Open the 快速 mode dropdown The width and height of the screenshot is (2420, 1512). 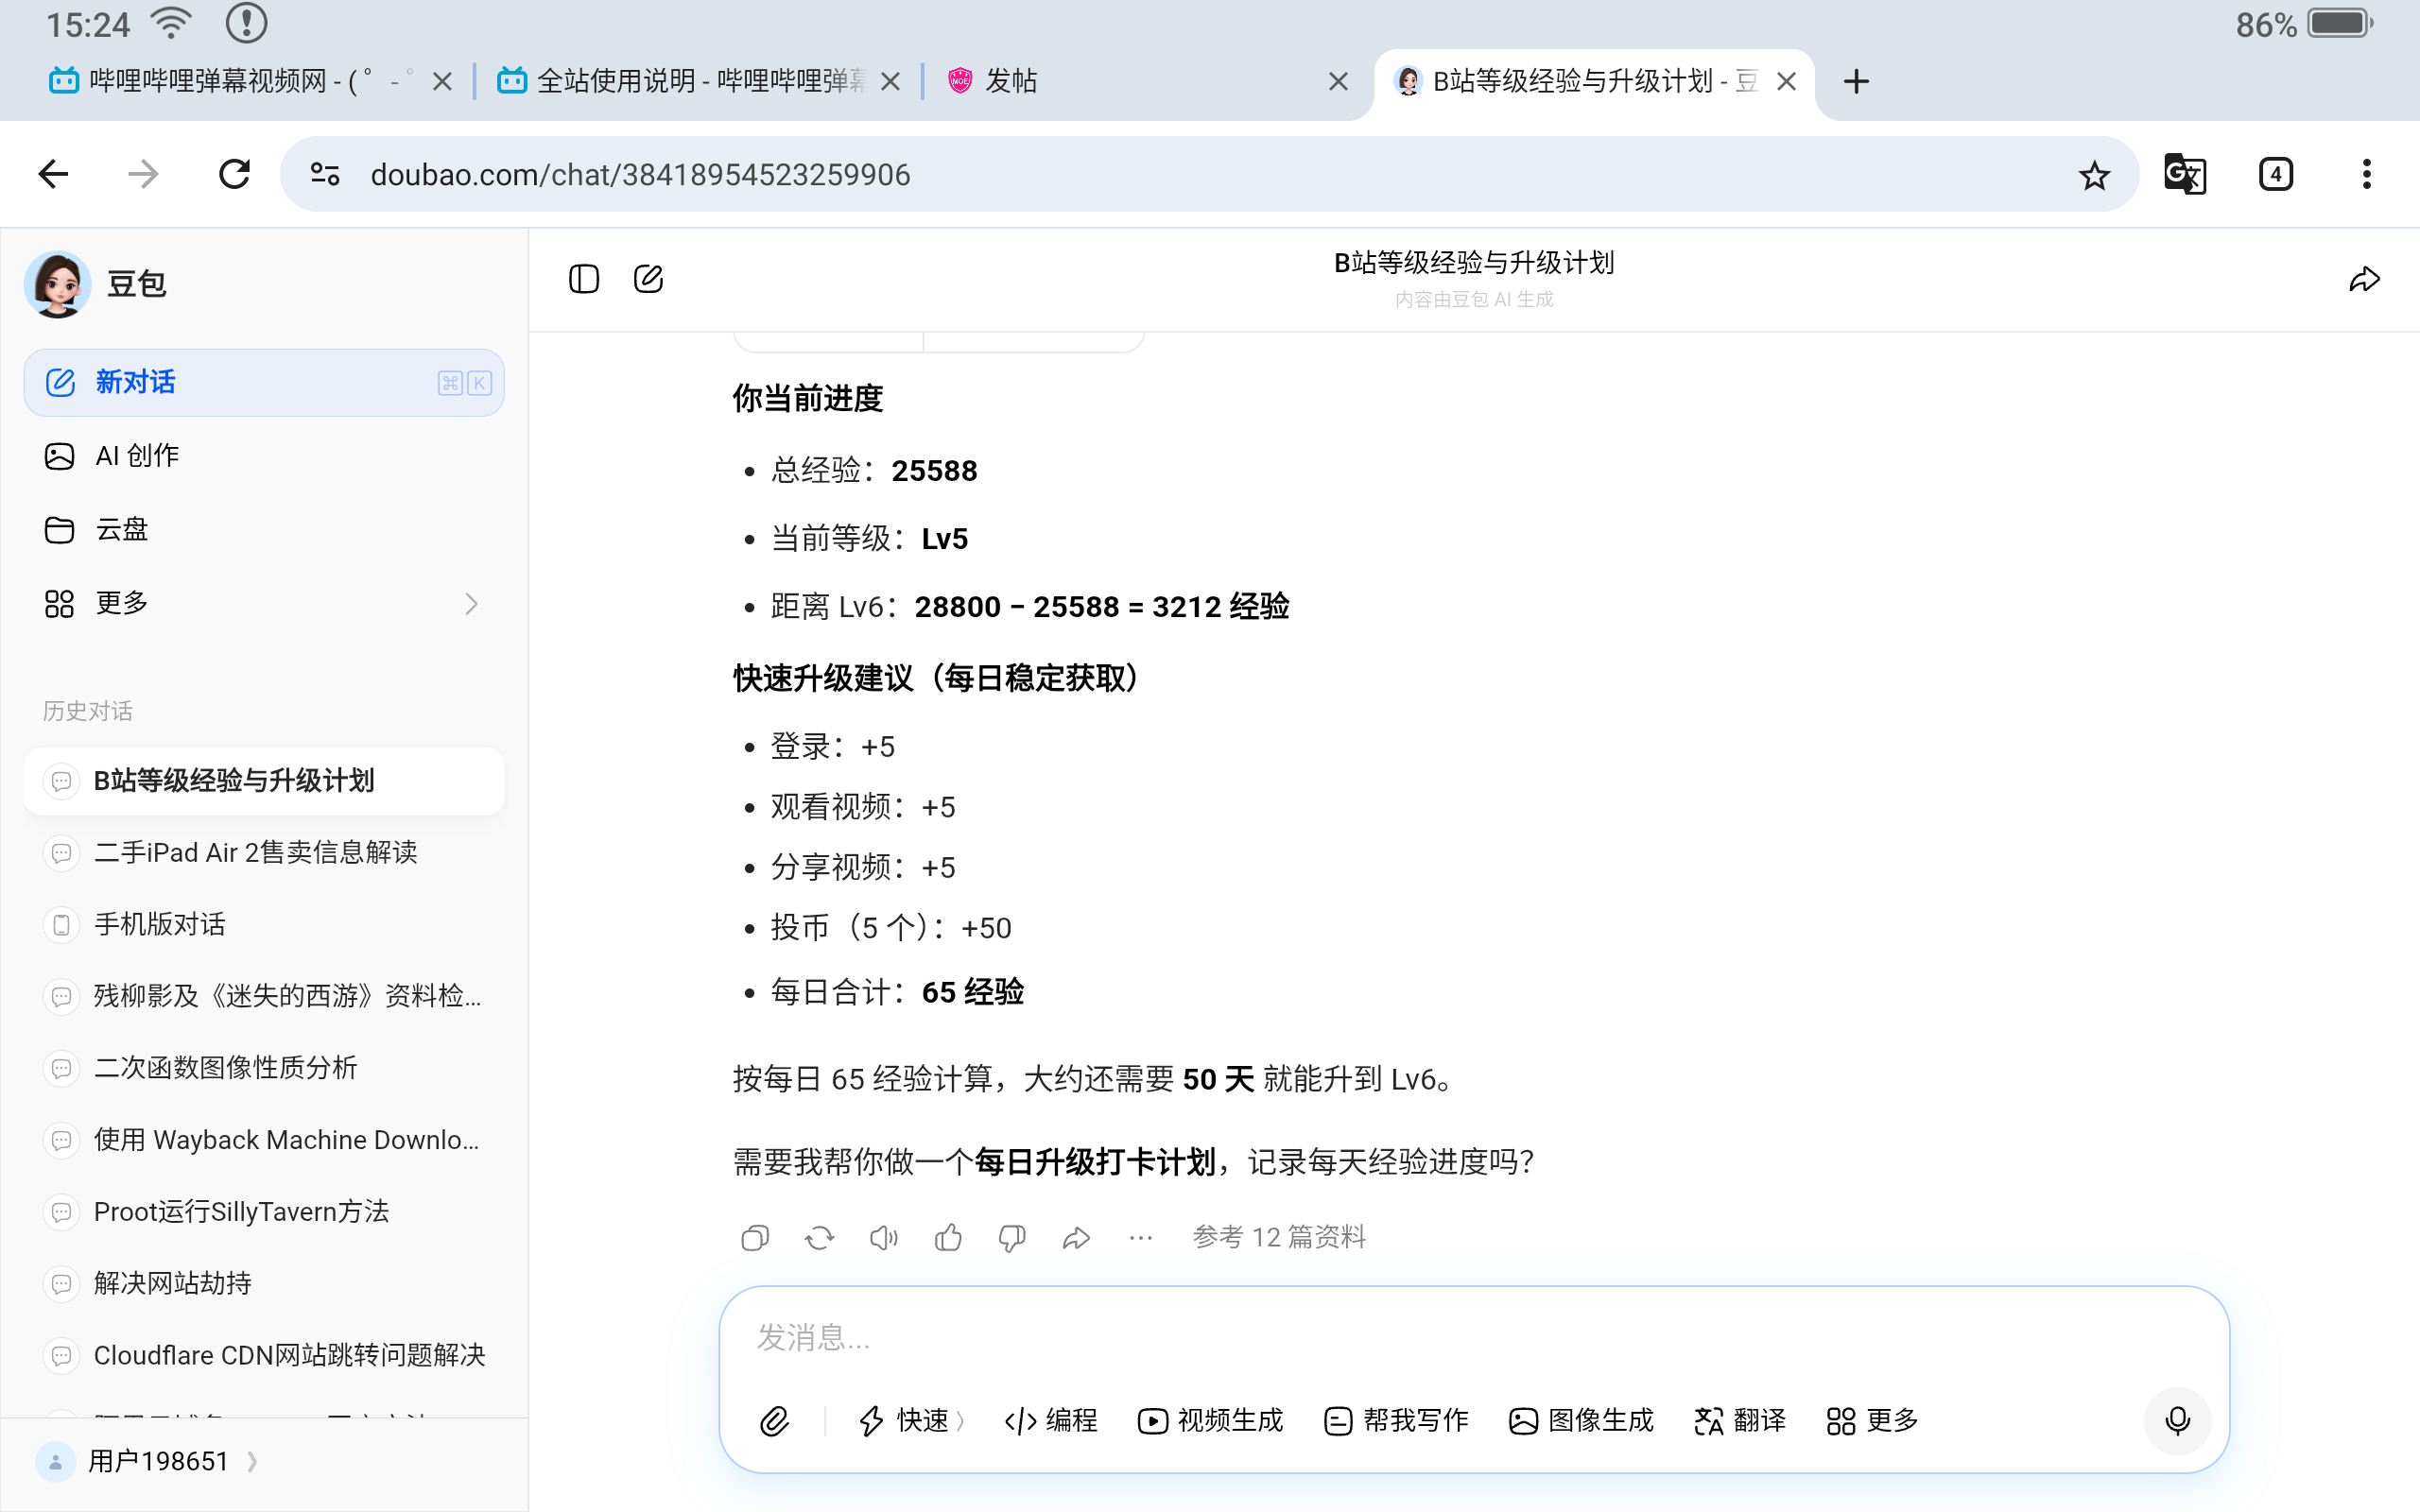911,1420
